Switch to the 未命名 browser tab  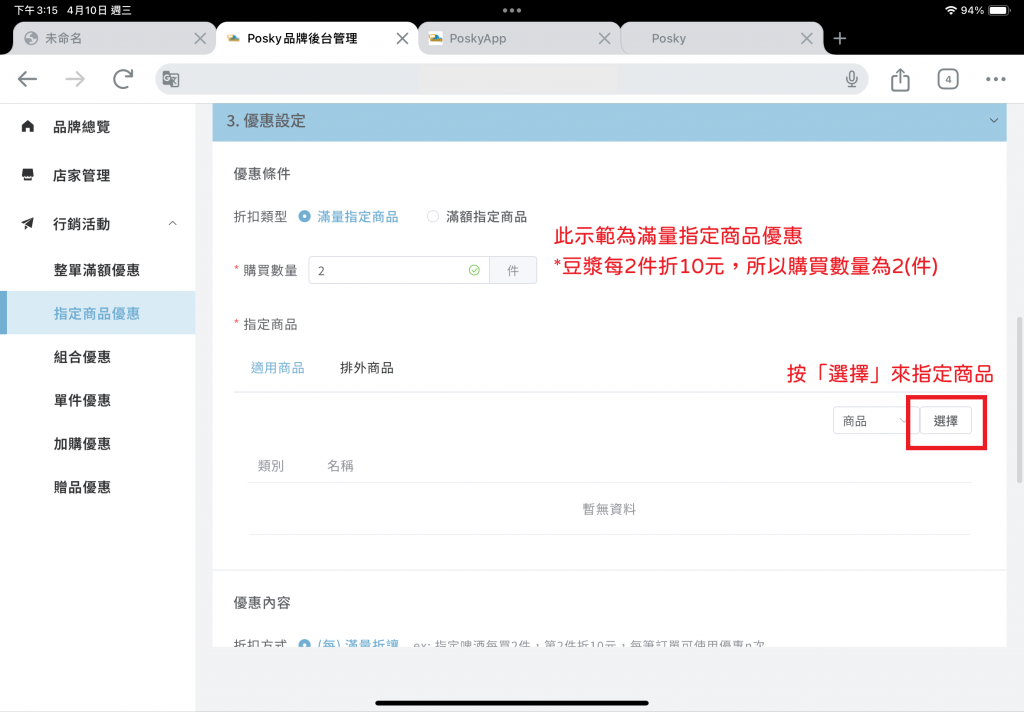click(x=114, y=39)
